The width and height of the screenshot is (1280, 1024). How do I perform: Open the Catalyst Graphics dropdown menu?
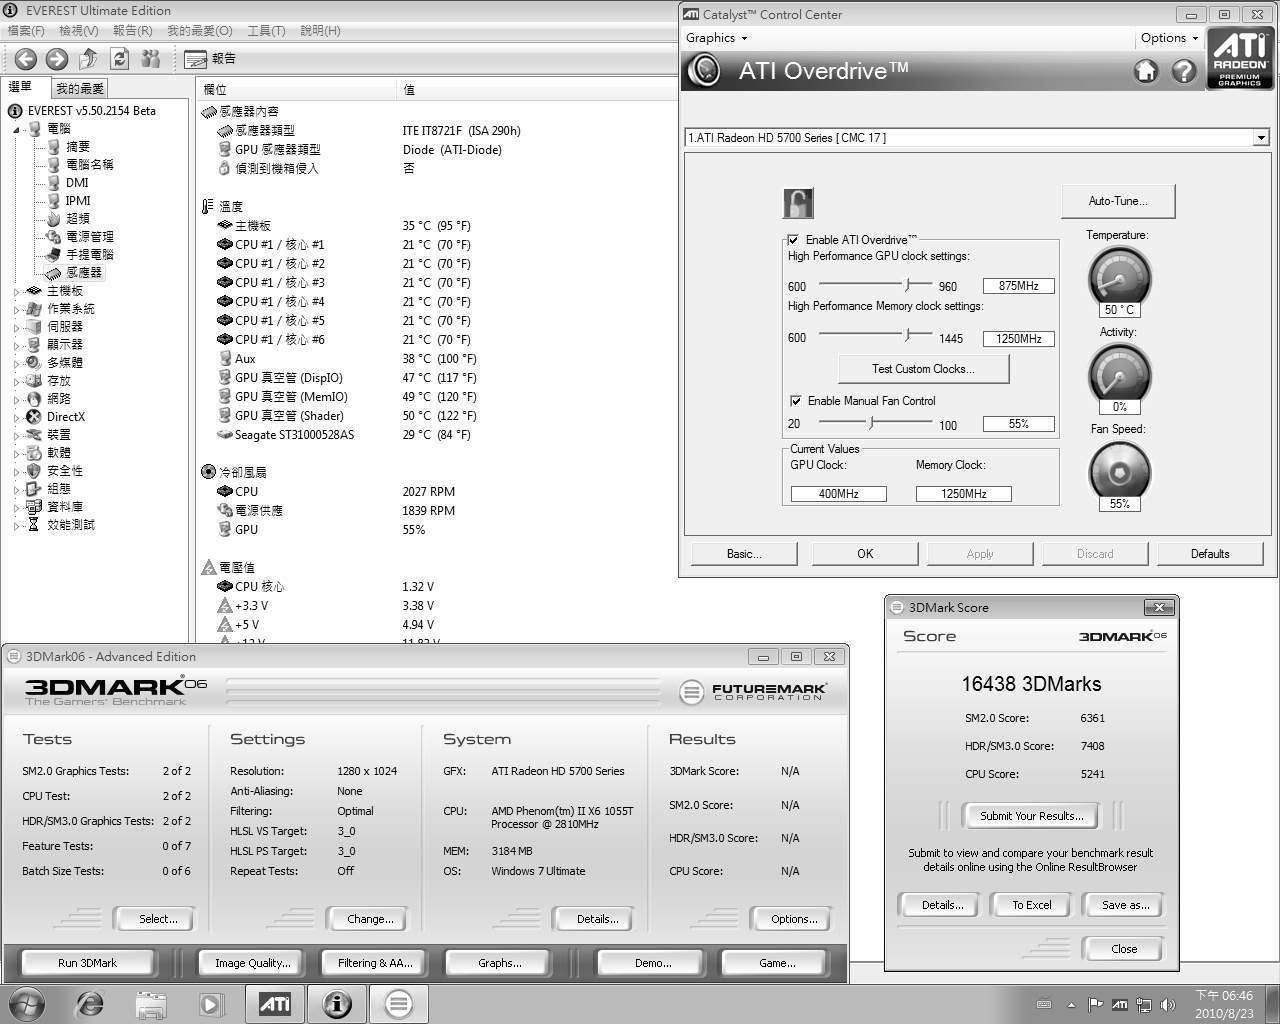716,38
